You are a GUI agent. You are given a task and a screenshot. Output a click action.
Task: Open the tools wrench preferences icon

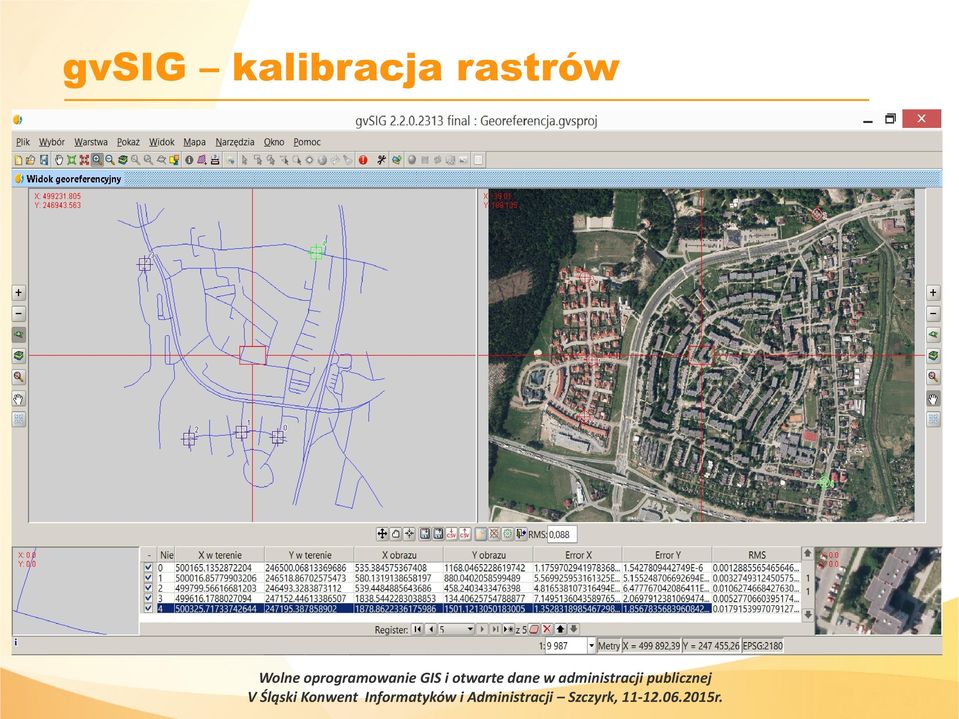pos(381,160)
